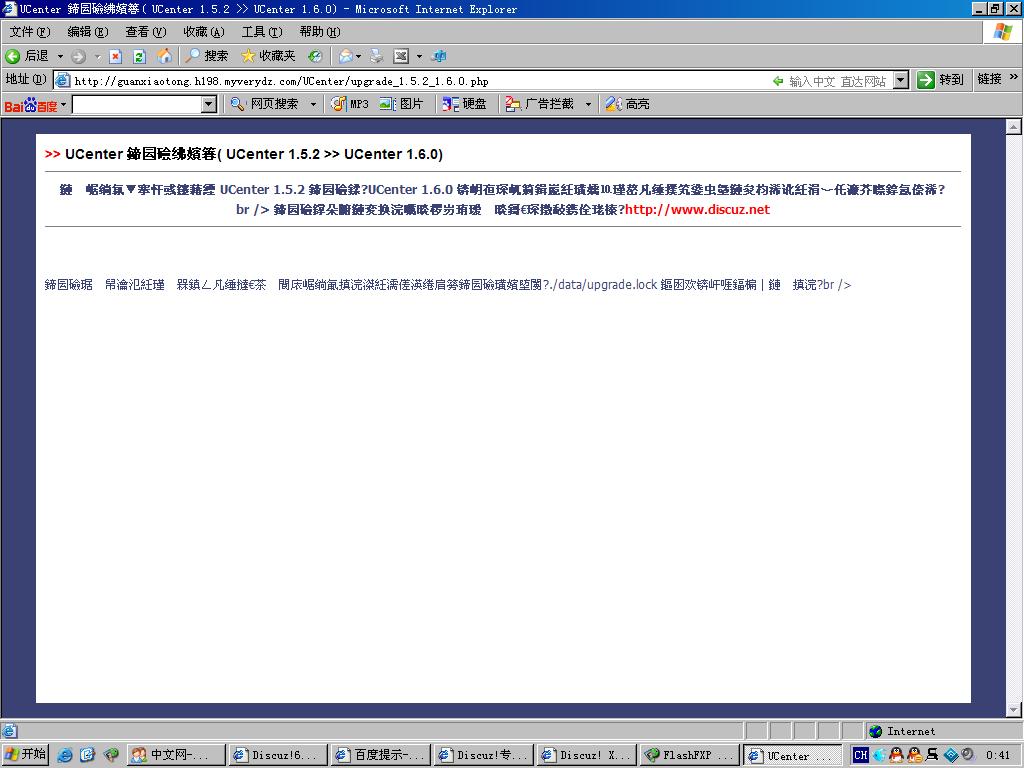This screenshot has height=768, width=1024.
Task: Expand the 链接 links toolbar chevron
Action: coord(1014,77)
